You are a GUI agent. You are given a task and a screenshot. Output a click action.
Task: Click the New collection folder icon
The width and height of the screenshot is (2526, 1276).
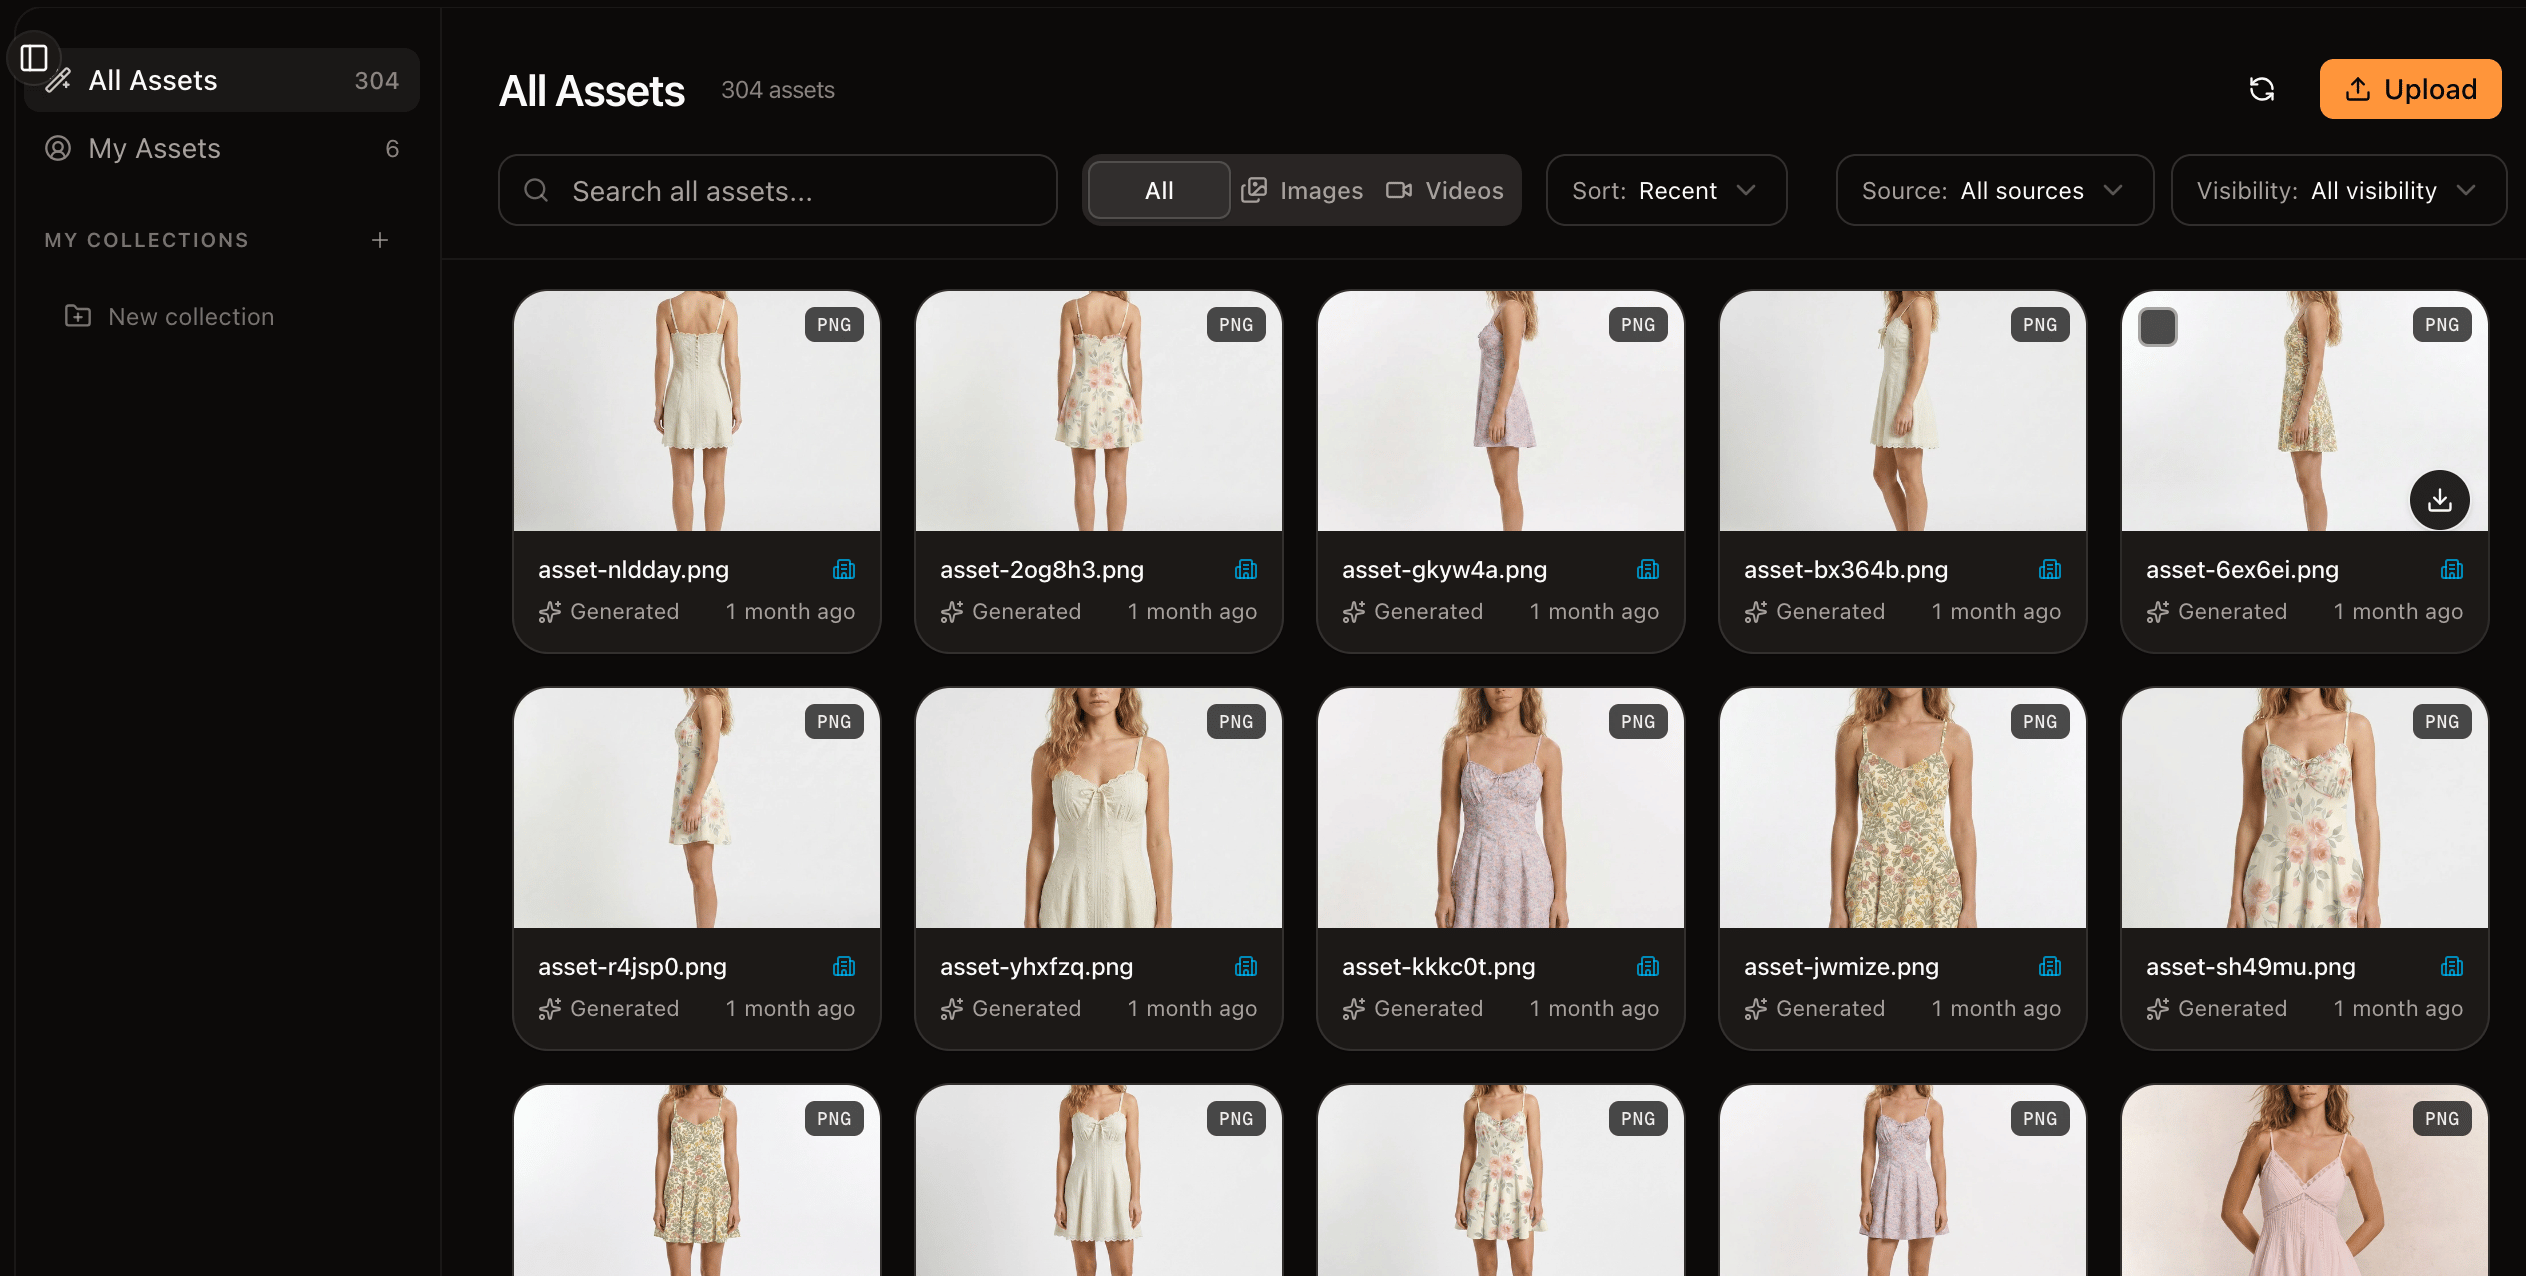pyautogui.click(x=78, y=316)
